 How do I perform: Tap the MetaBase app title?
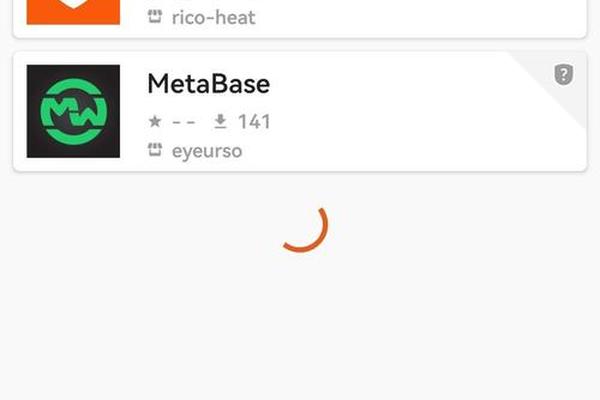point(209,84)
